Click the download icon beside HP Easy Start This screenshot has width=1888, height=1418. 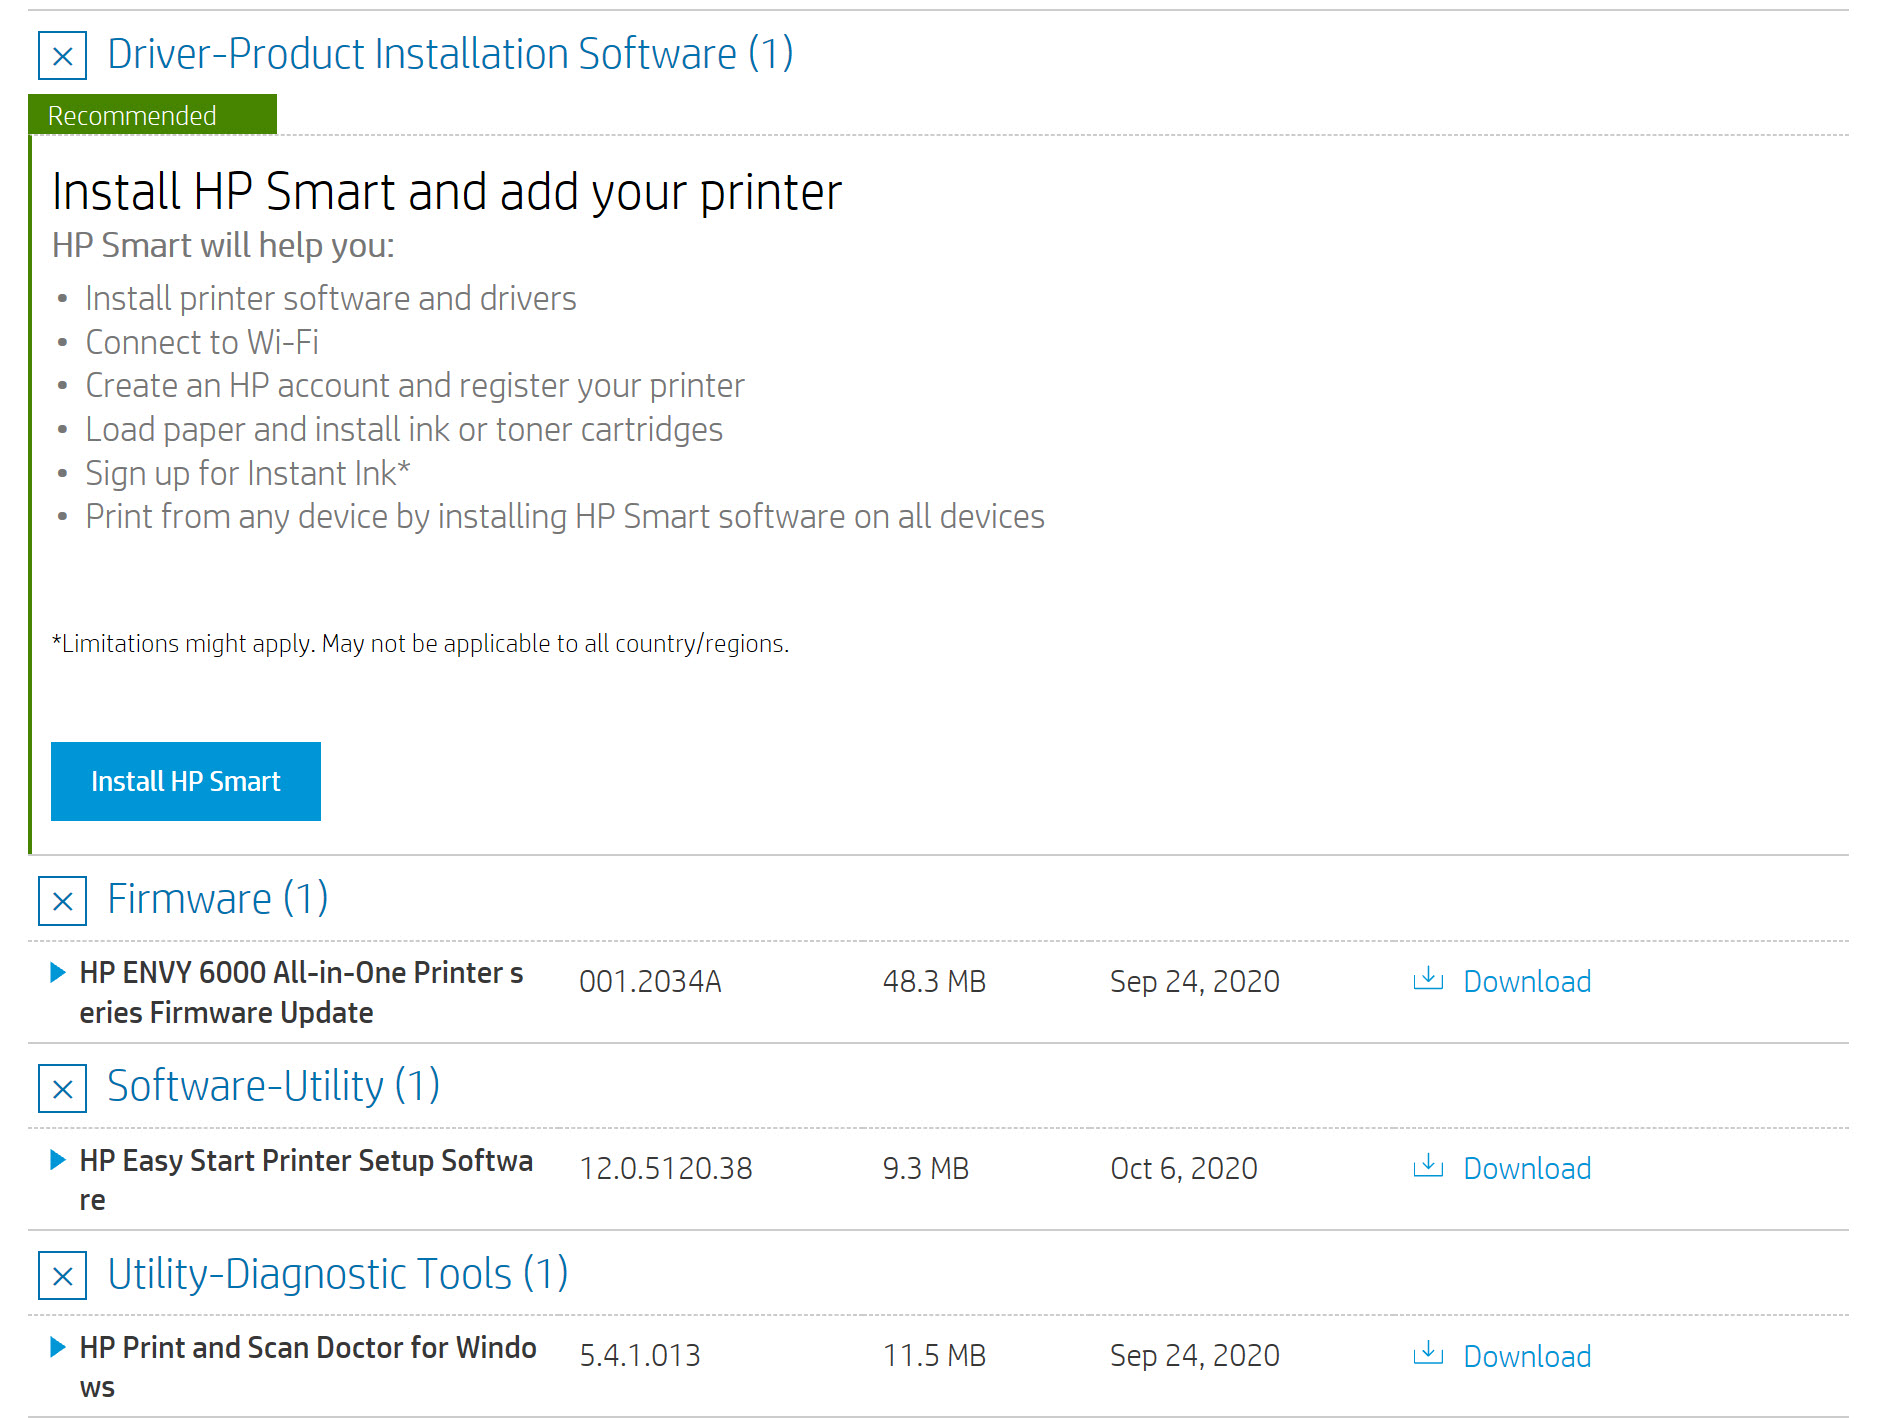pyautogui.click(x=1426, y=1167)
